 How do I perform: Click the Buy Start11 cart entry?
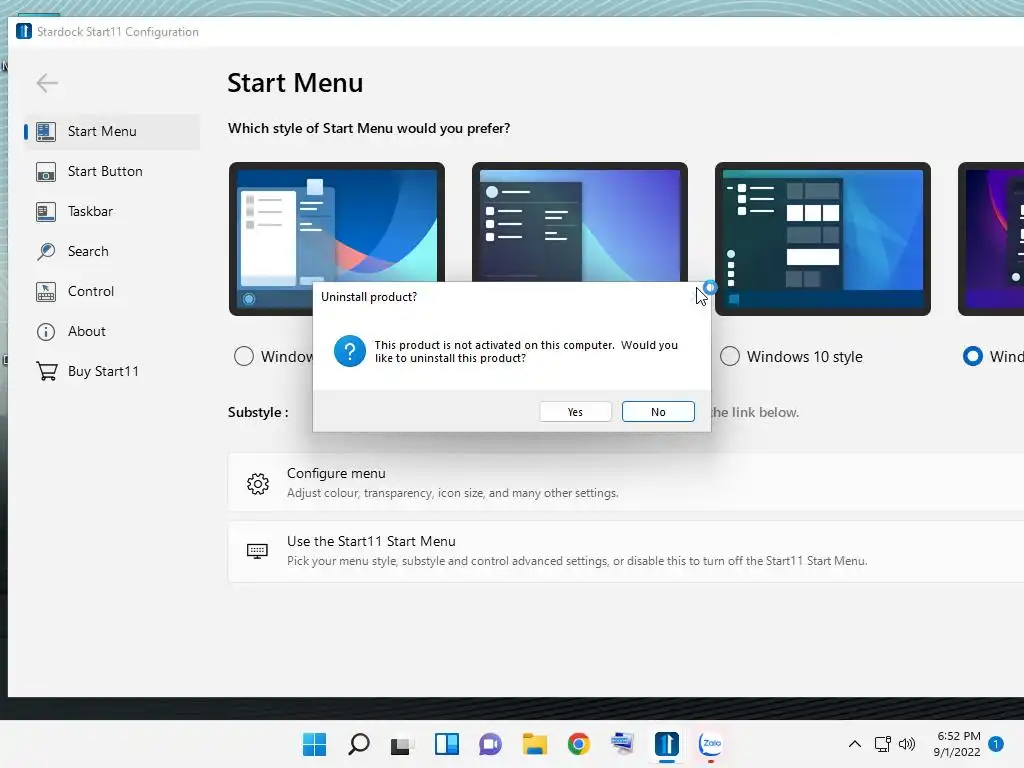tap(112, 371)
